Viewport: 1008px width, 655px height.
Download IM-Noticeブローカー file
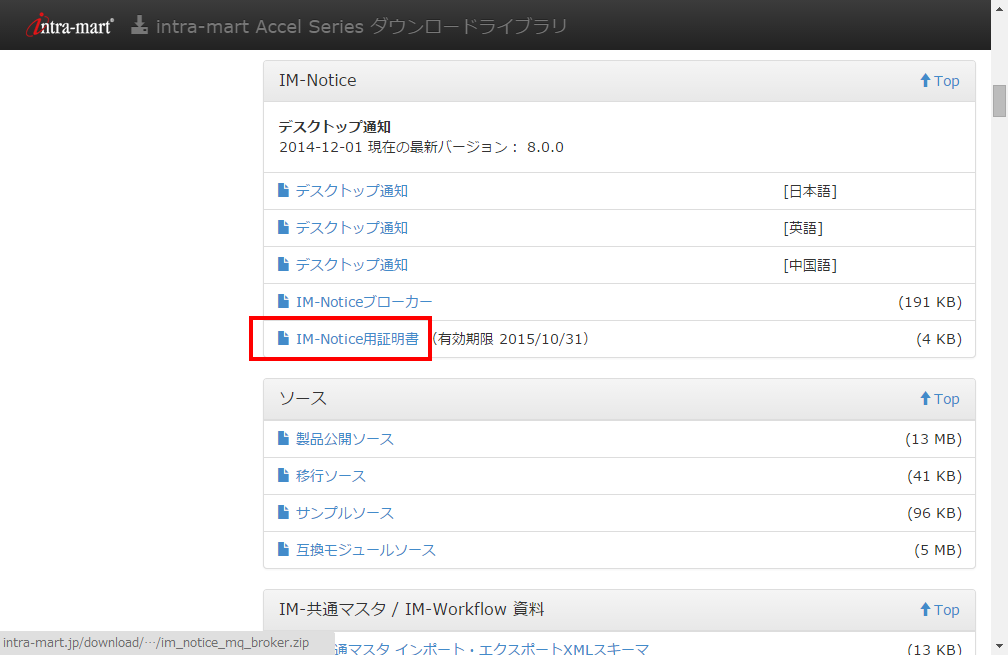pos(364,302)
